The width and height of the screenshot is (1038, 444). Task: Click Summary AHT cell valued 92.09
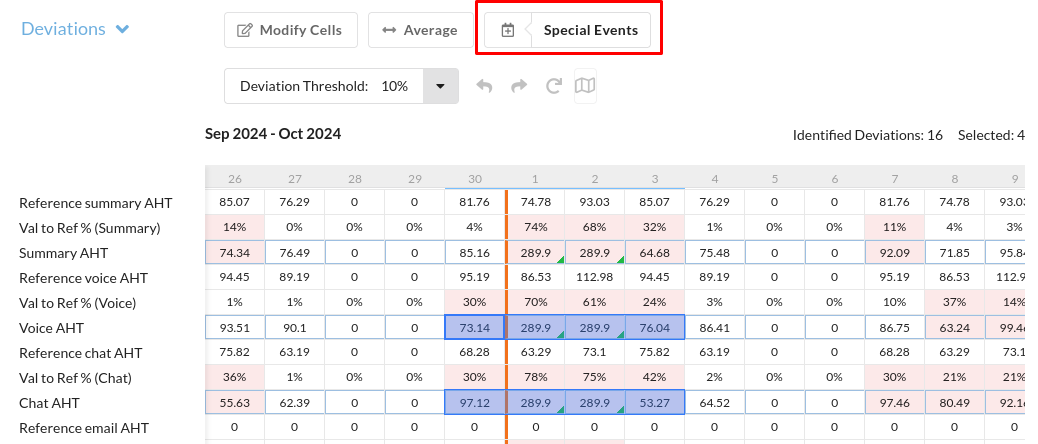[895, 252]
